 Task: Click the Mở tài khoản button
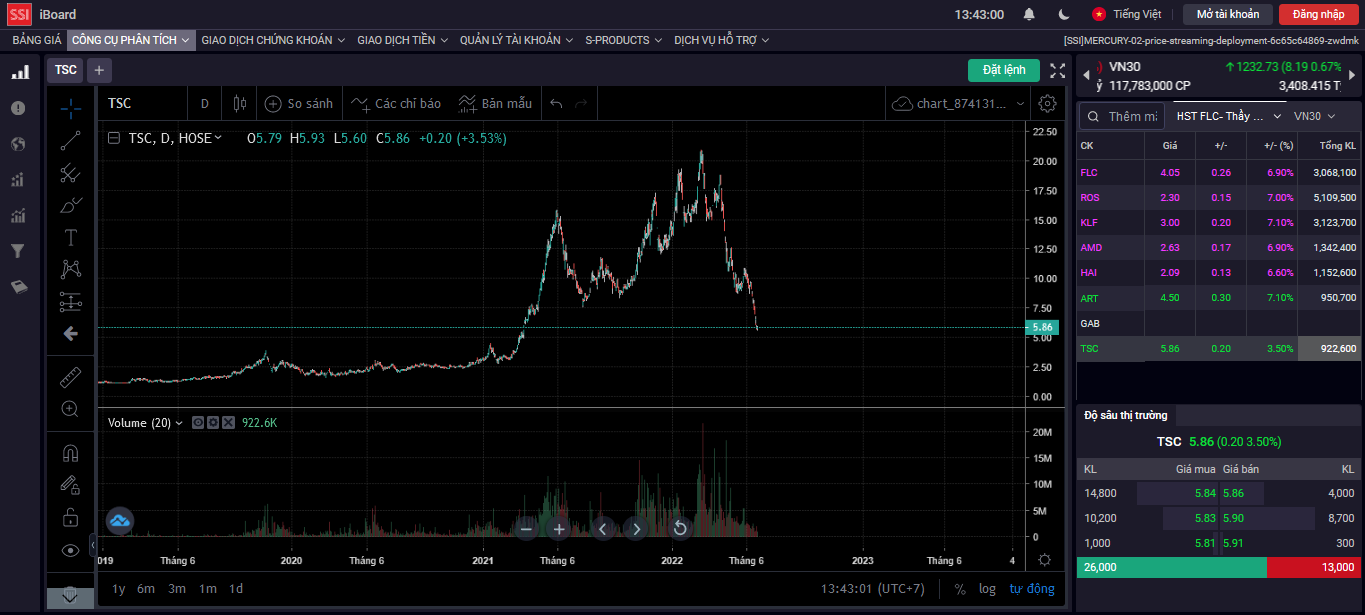point(1227,14)
